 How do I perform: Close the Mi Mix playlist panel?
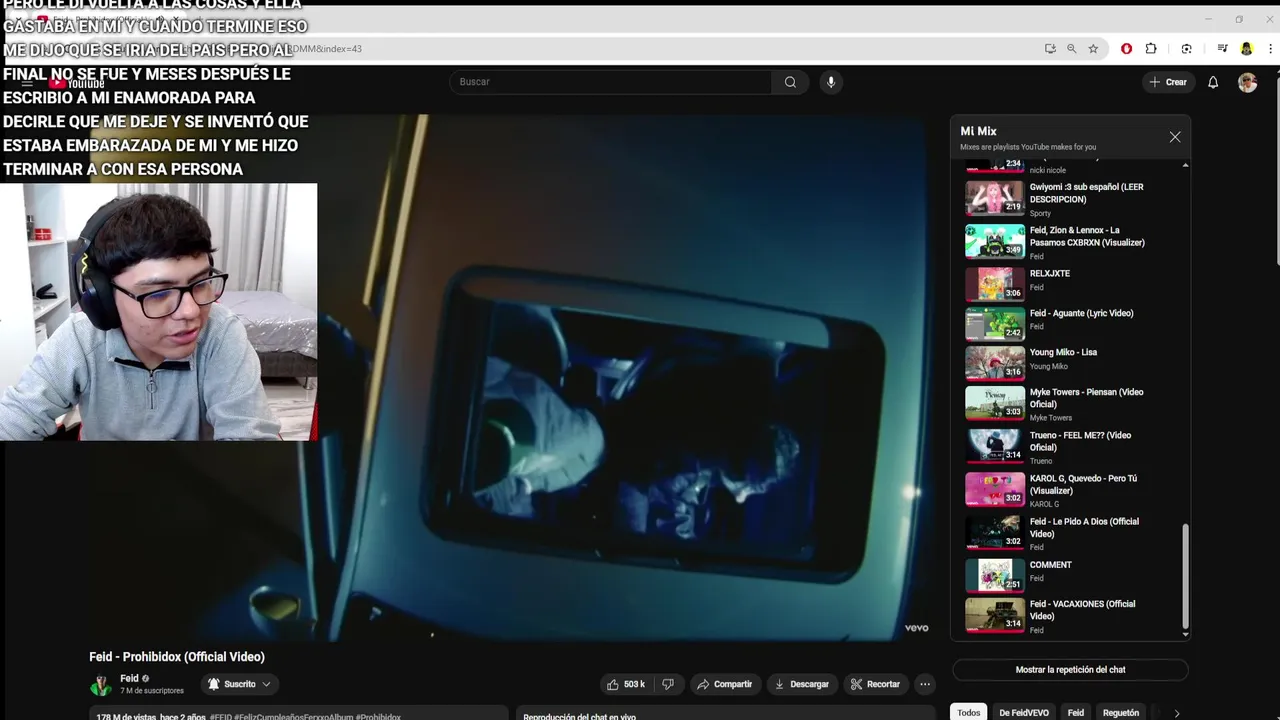coord(1175,137)
